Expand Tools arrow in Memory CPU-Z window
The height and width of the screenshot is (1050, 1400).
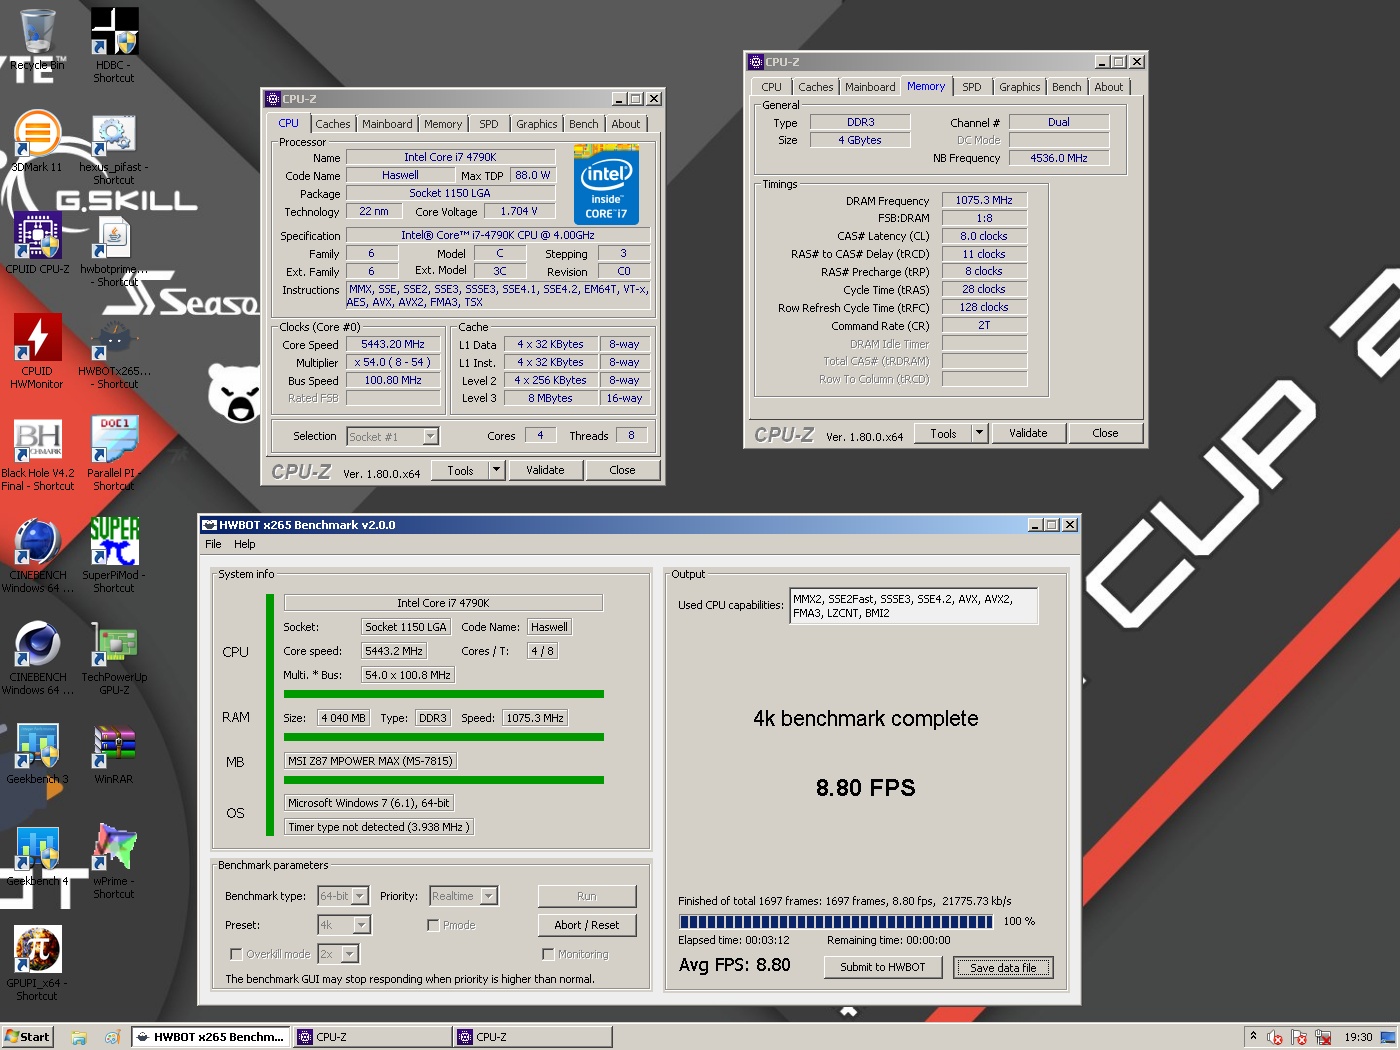(979, 433)
